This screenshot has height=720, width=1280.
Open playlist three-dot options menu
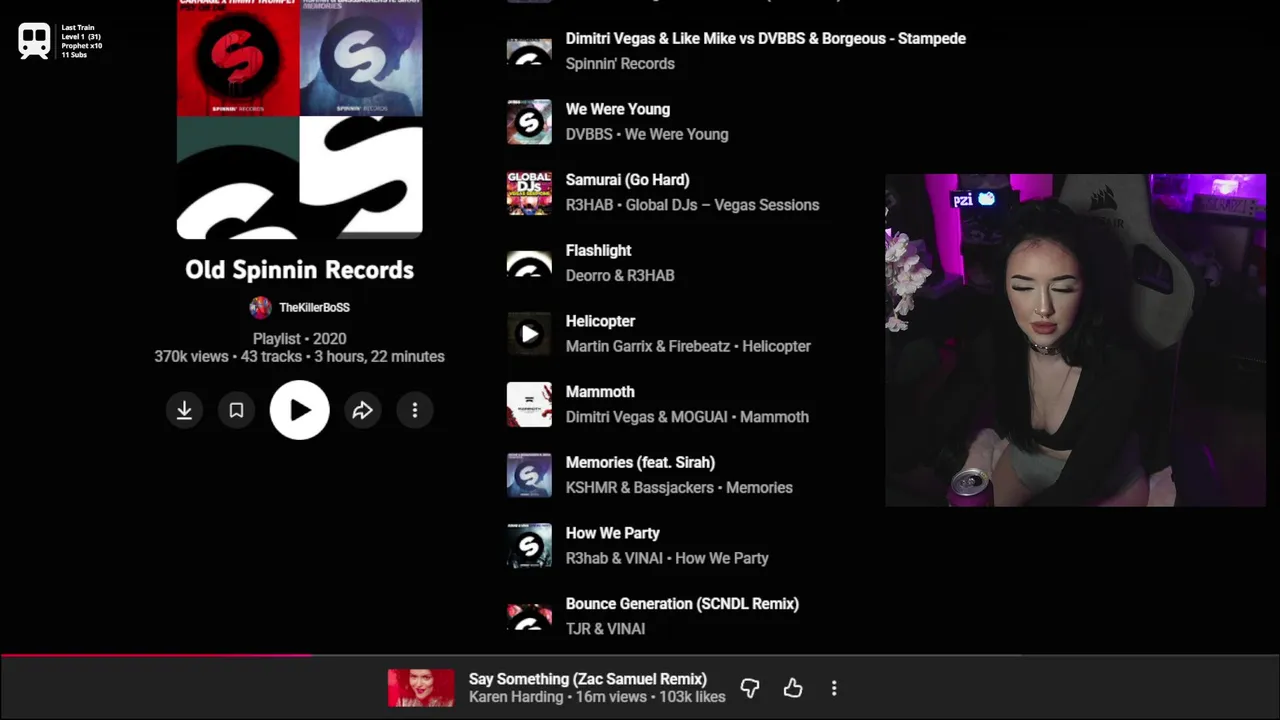coord(415,410)
